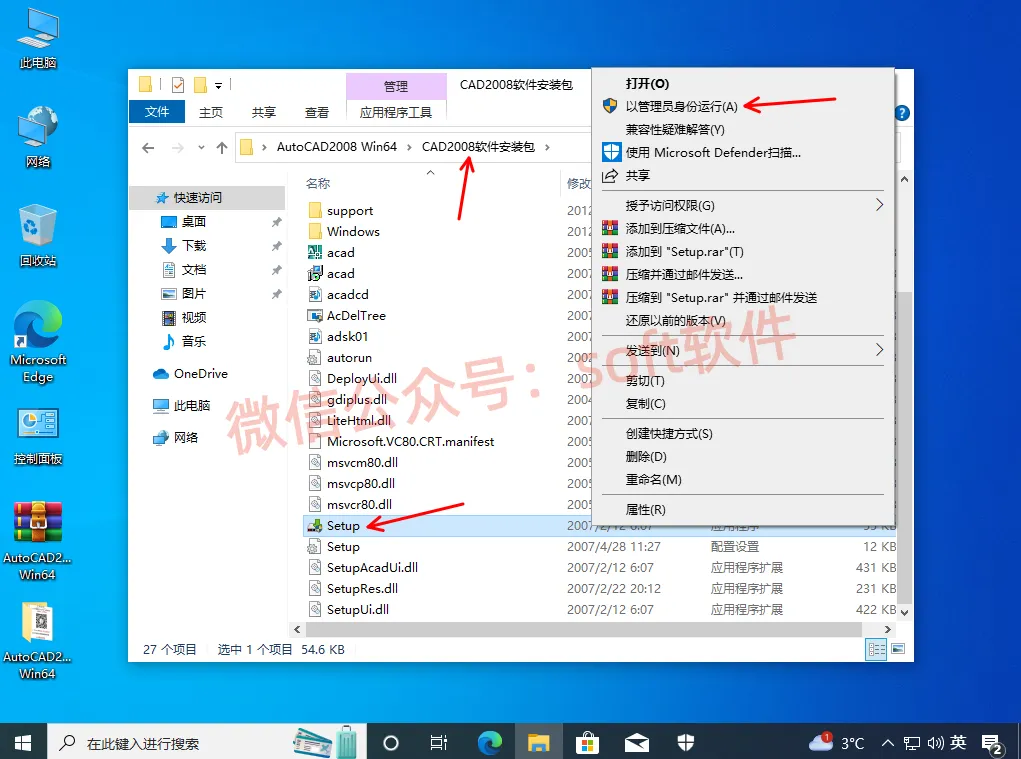Open the Windows Start menu
Image resolution: width=1021 pixels, height=759 pixels.
click(x=23, y=742)
